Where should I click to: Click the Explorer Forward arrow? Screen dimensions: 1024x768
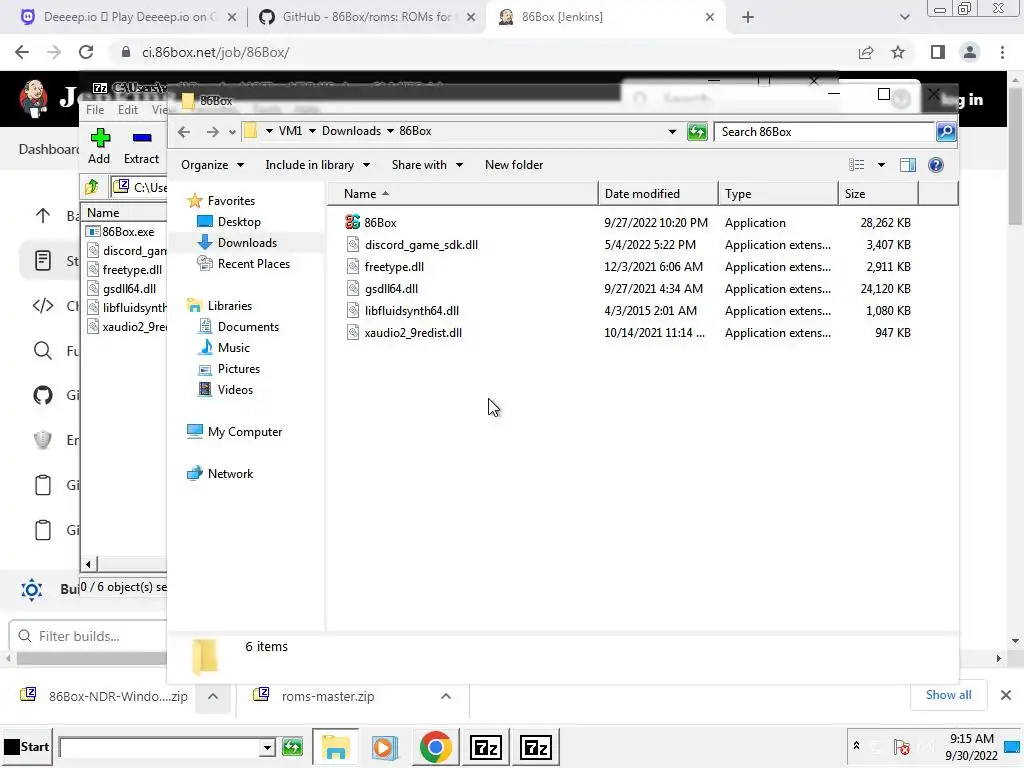(212, 132)
